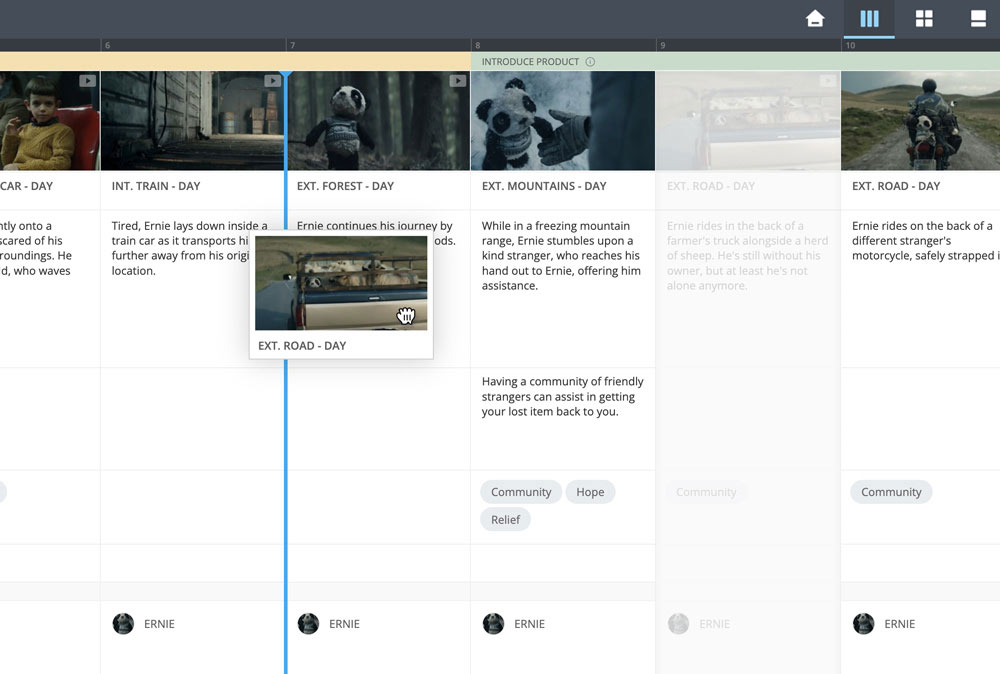
Task: Click the Hope tag
Action: (590, 492)
